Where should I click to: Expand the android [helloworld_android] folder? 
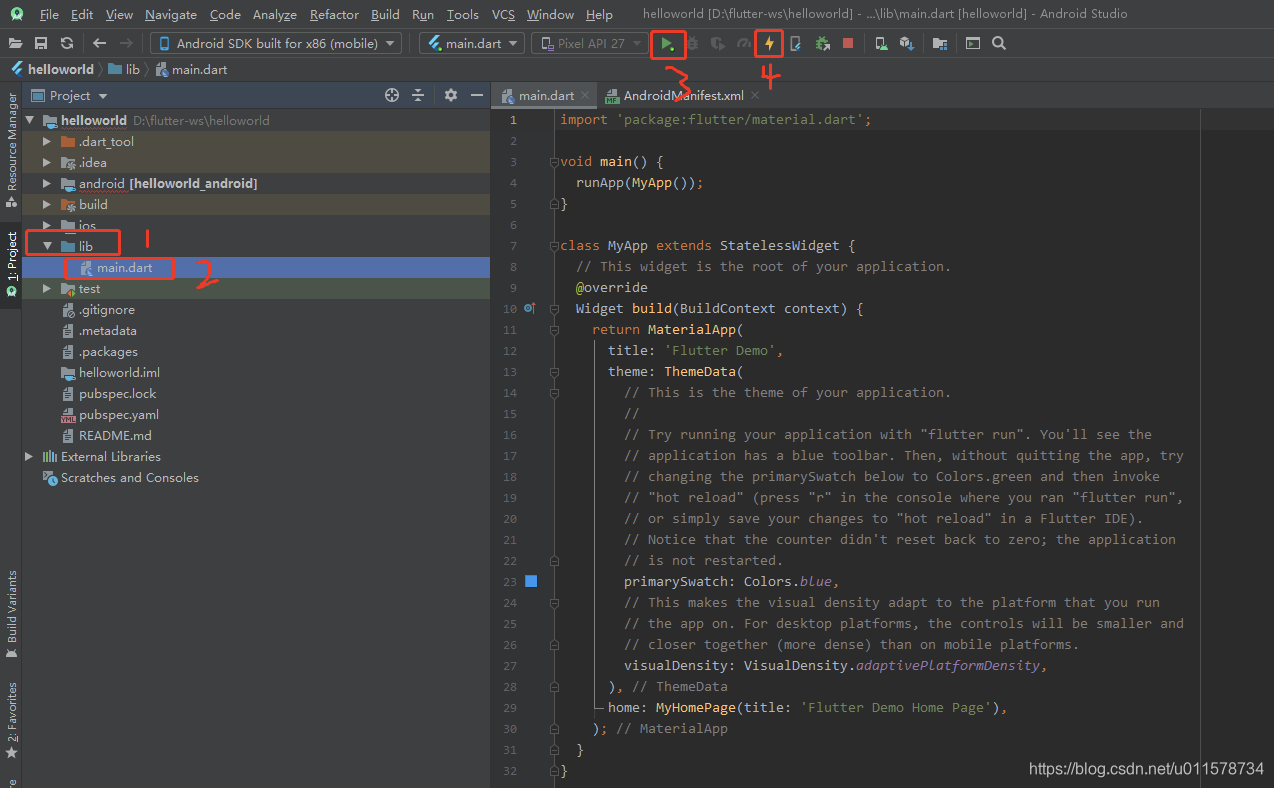click(46, 183)
